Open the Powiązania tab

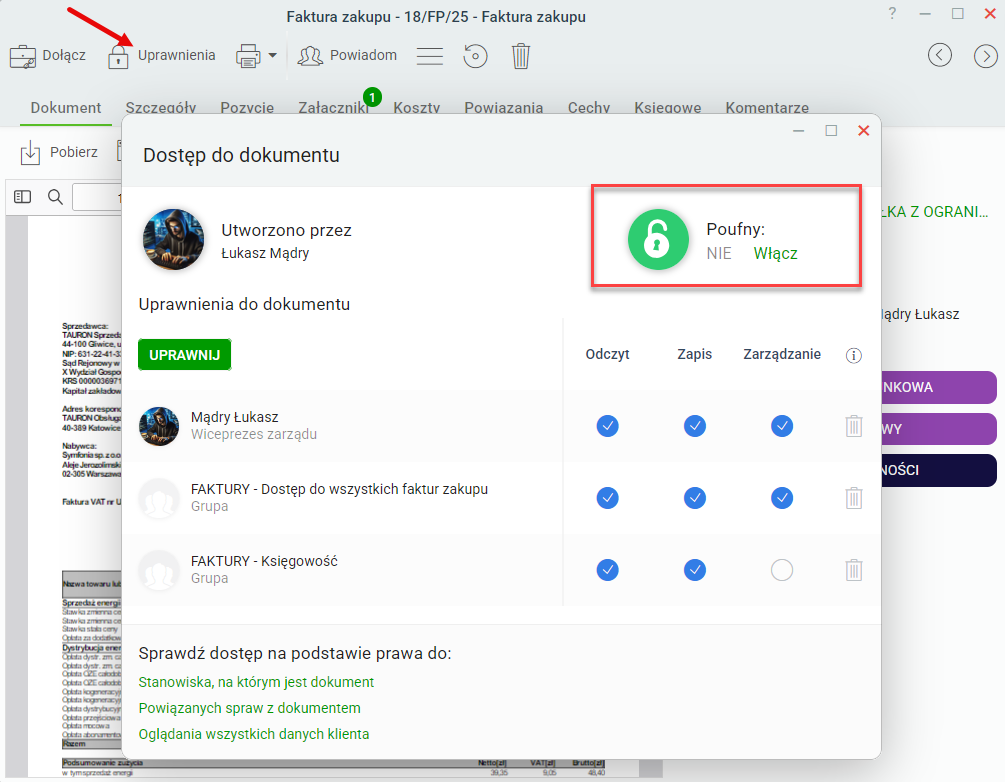click(504, 108)
